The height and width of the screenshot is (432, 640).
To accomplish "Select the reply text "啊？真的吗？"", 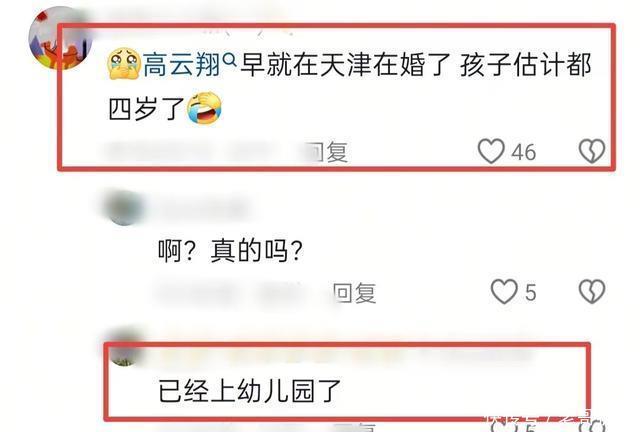I will (231, 250).
